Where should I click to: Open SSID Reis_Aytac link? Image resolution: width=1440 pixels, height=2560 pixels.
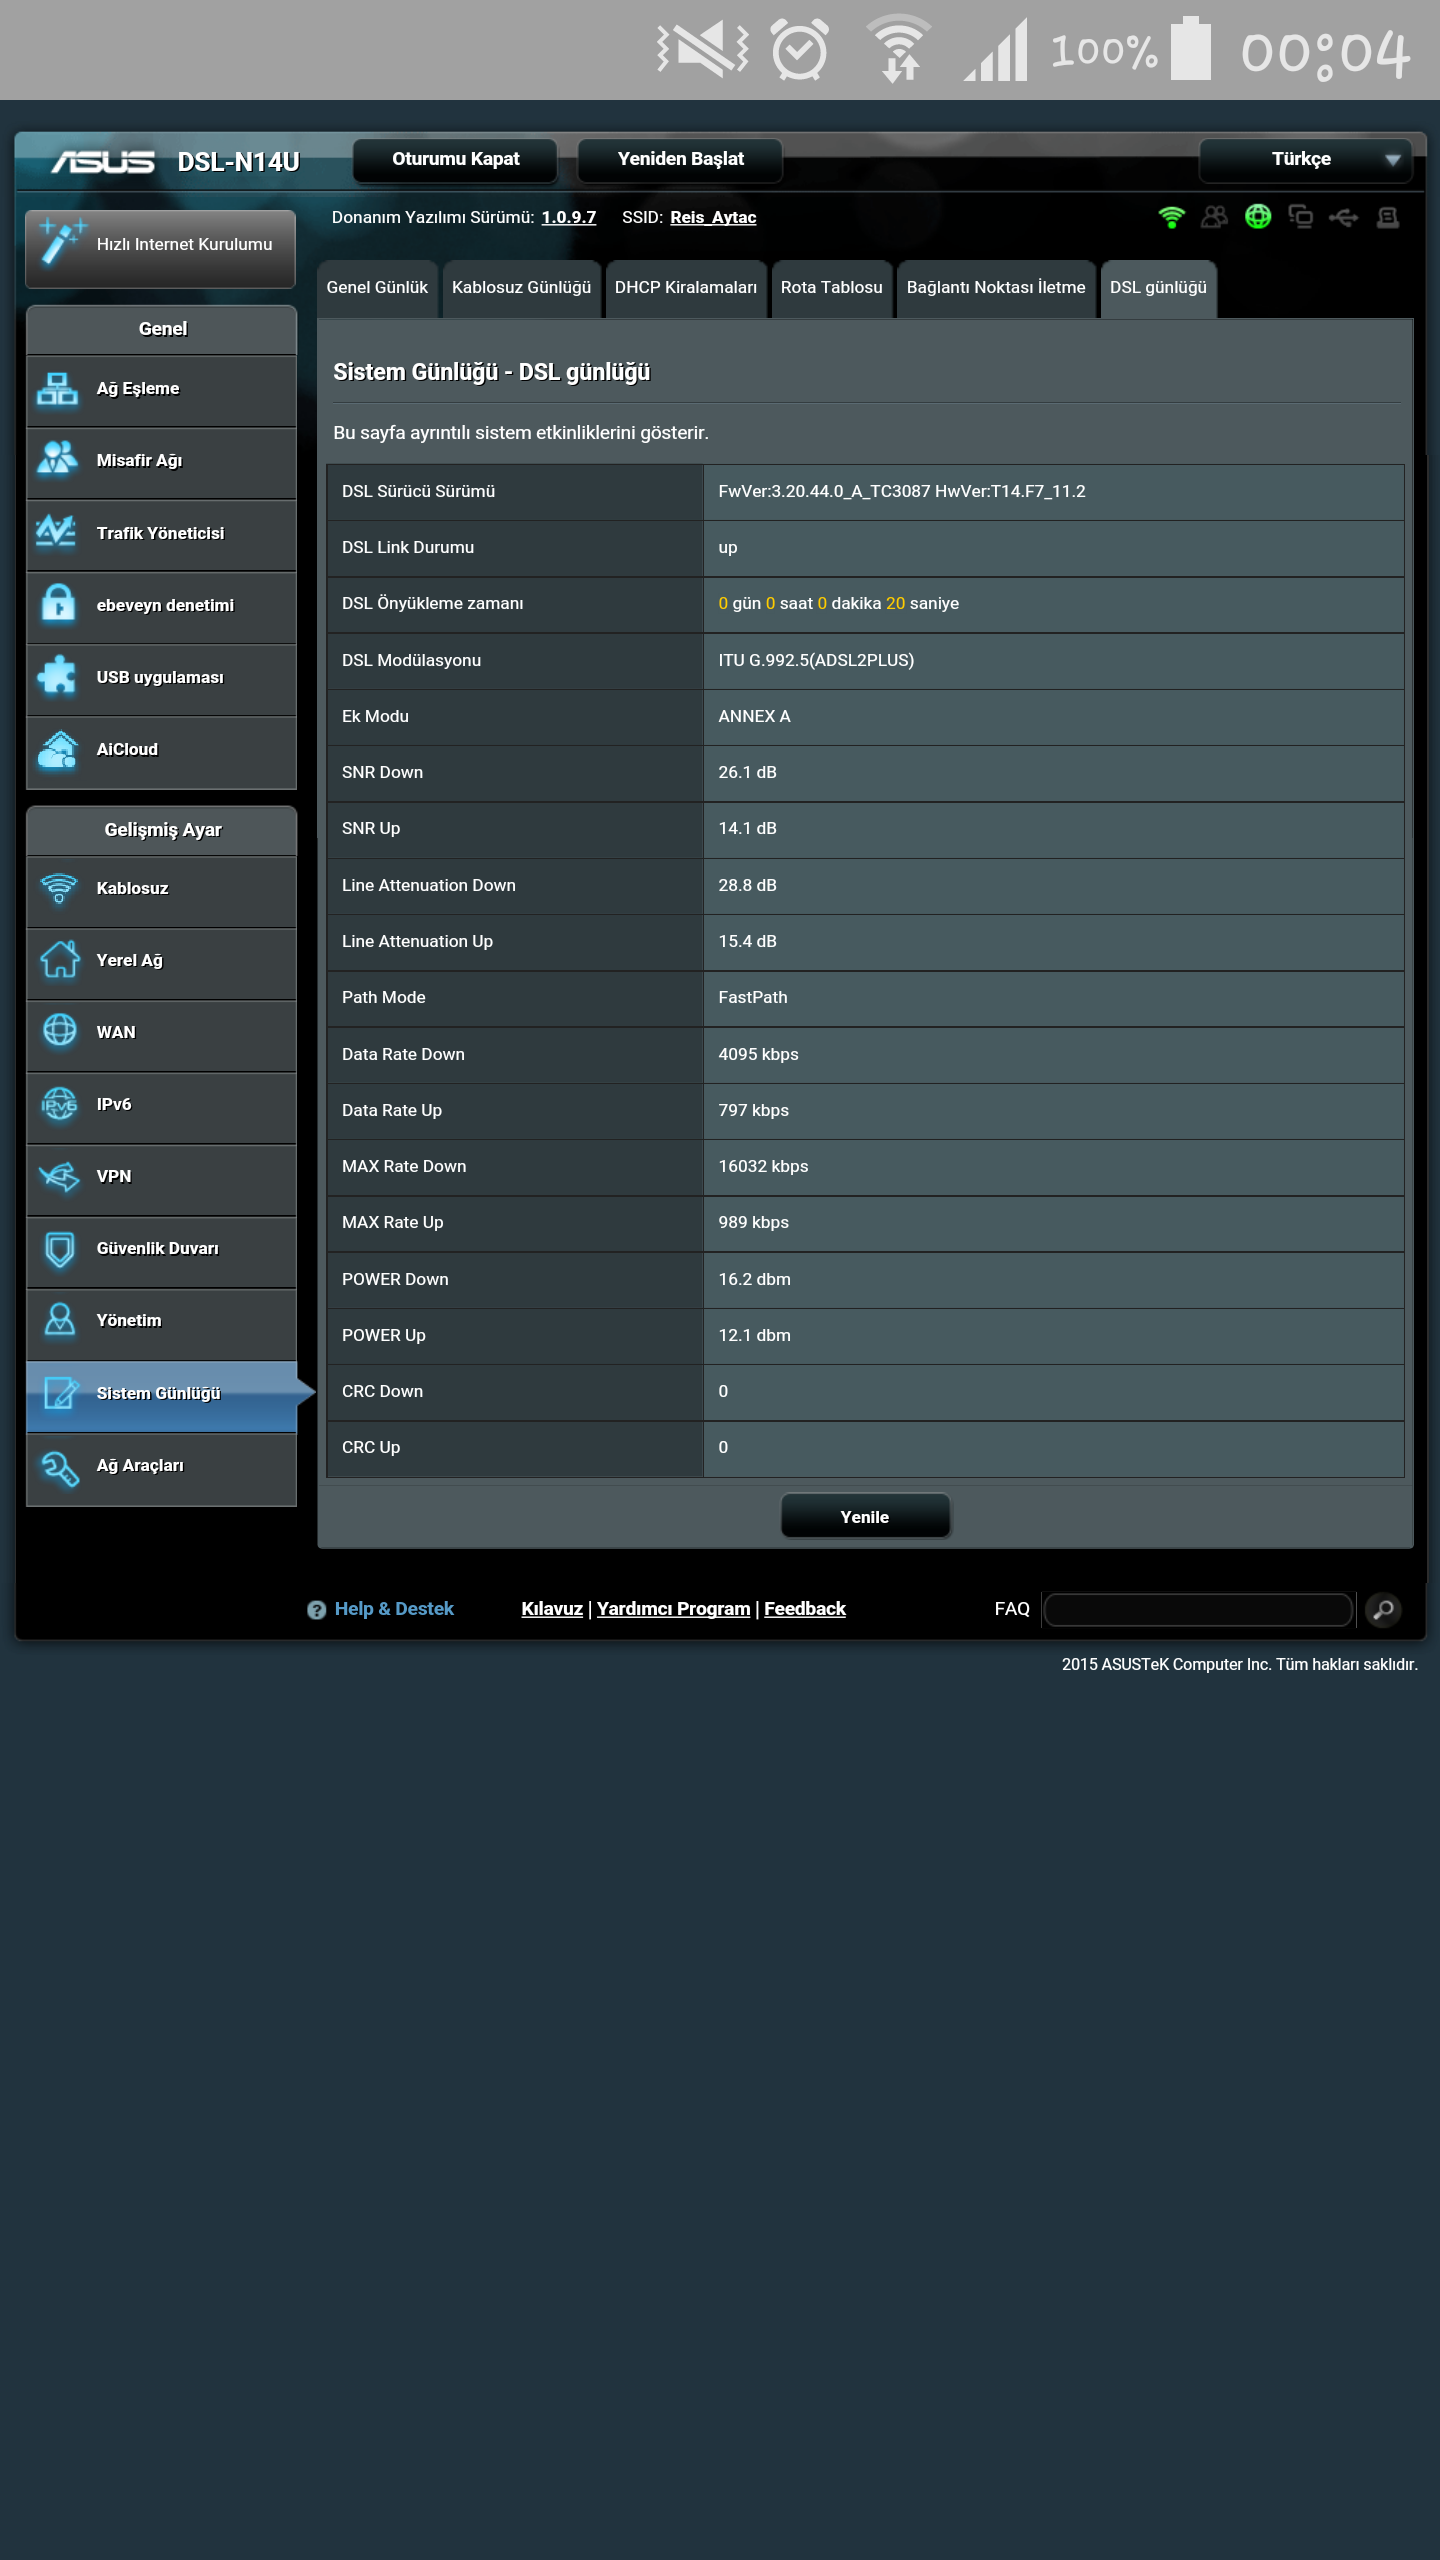pos(713,217)
